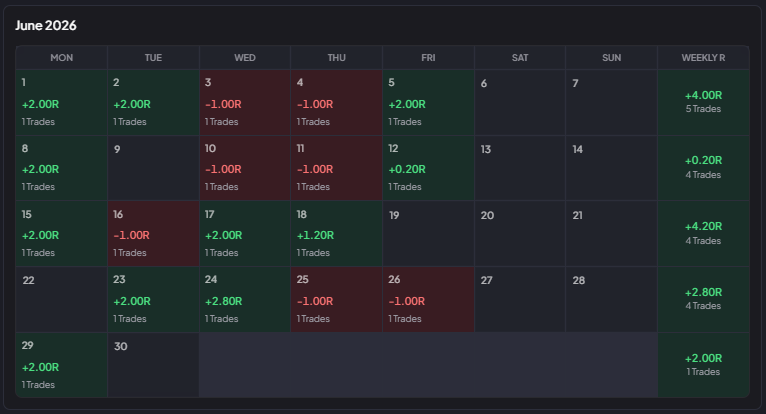
Task: Open the +2.00R weekly summary with 1 Trades
Action: 703,365
